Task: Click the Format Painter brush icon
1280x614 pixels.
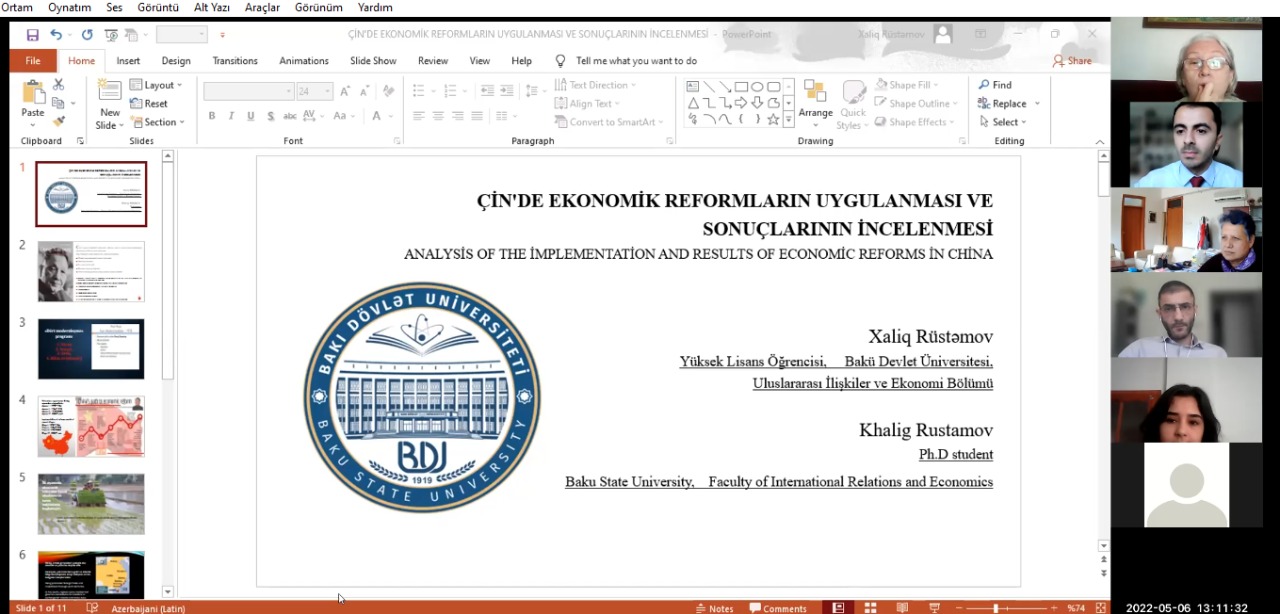Action: (x=58, y=121)
